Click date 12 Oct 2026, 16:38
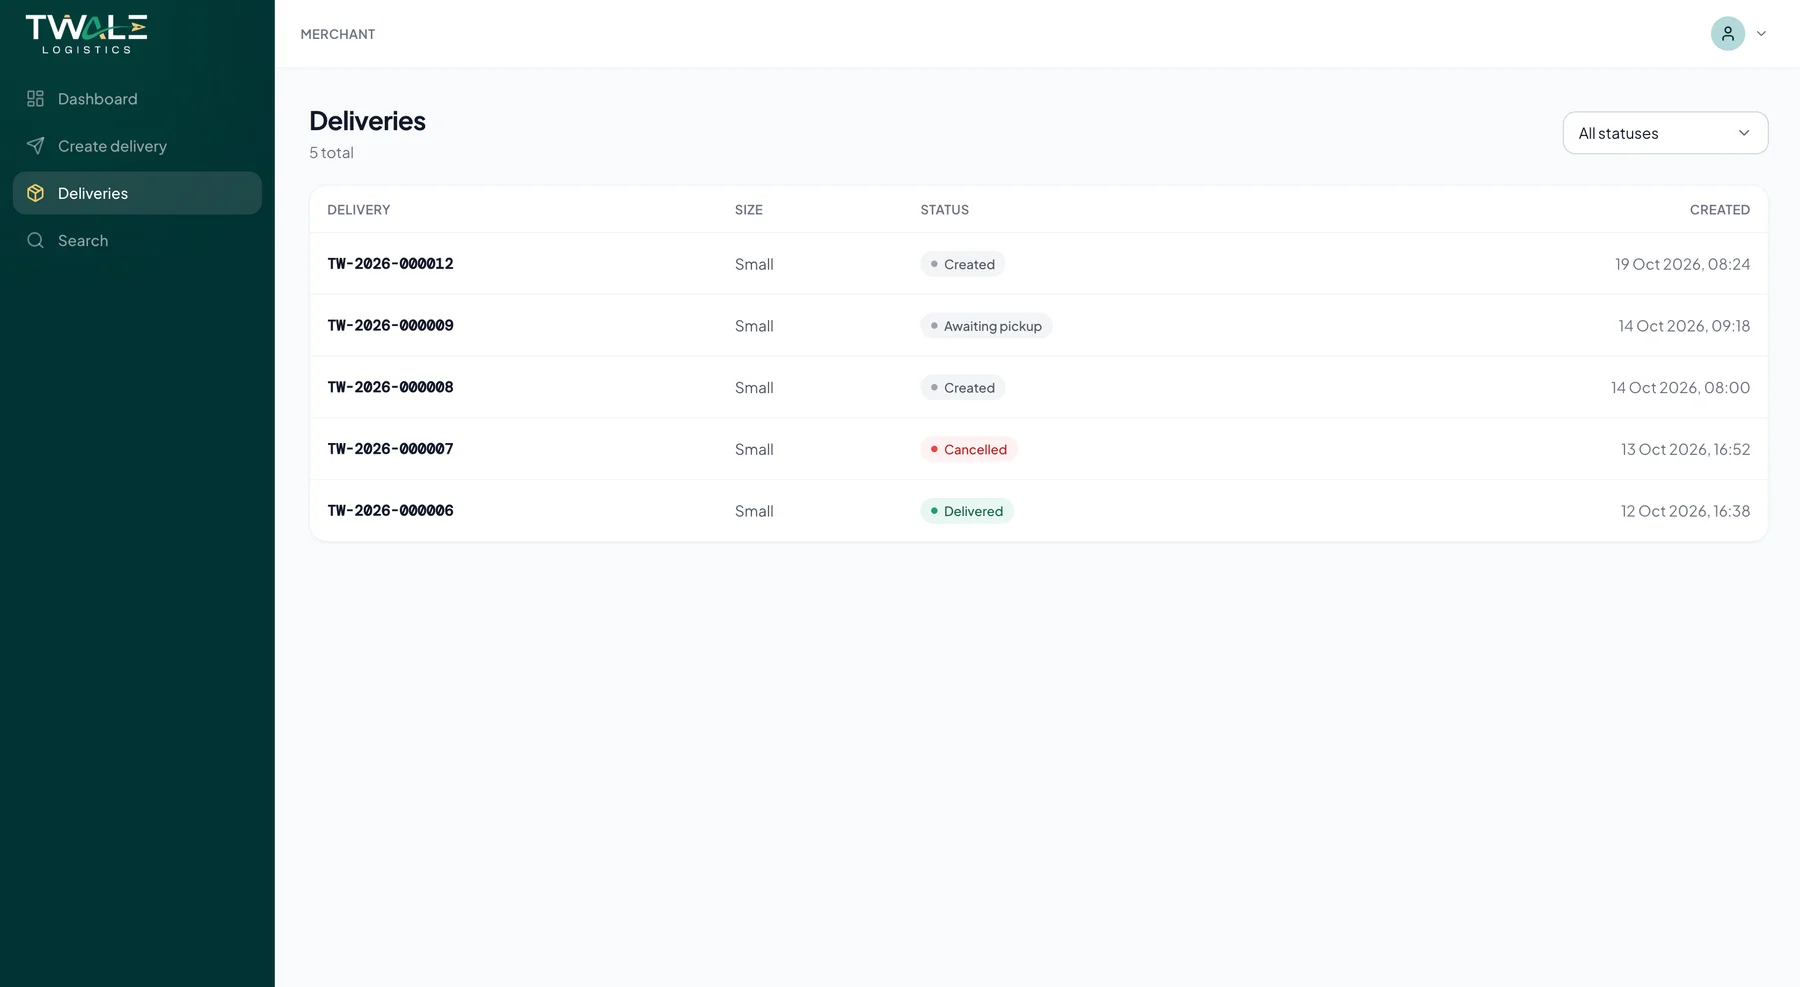 tap(1685, 511)
